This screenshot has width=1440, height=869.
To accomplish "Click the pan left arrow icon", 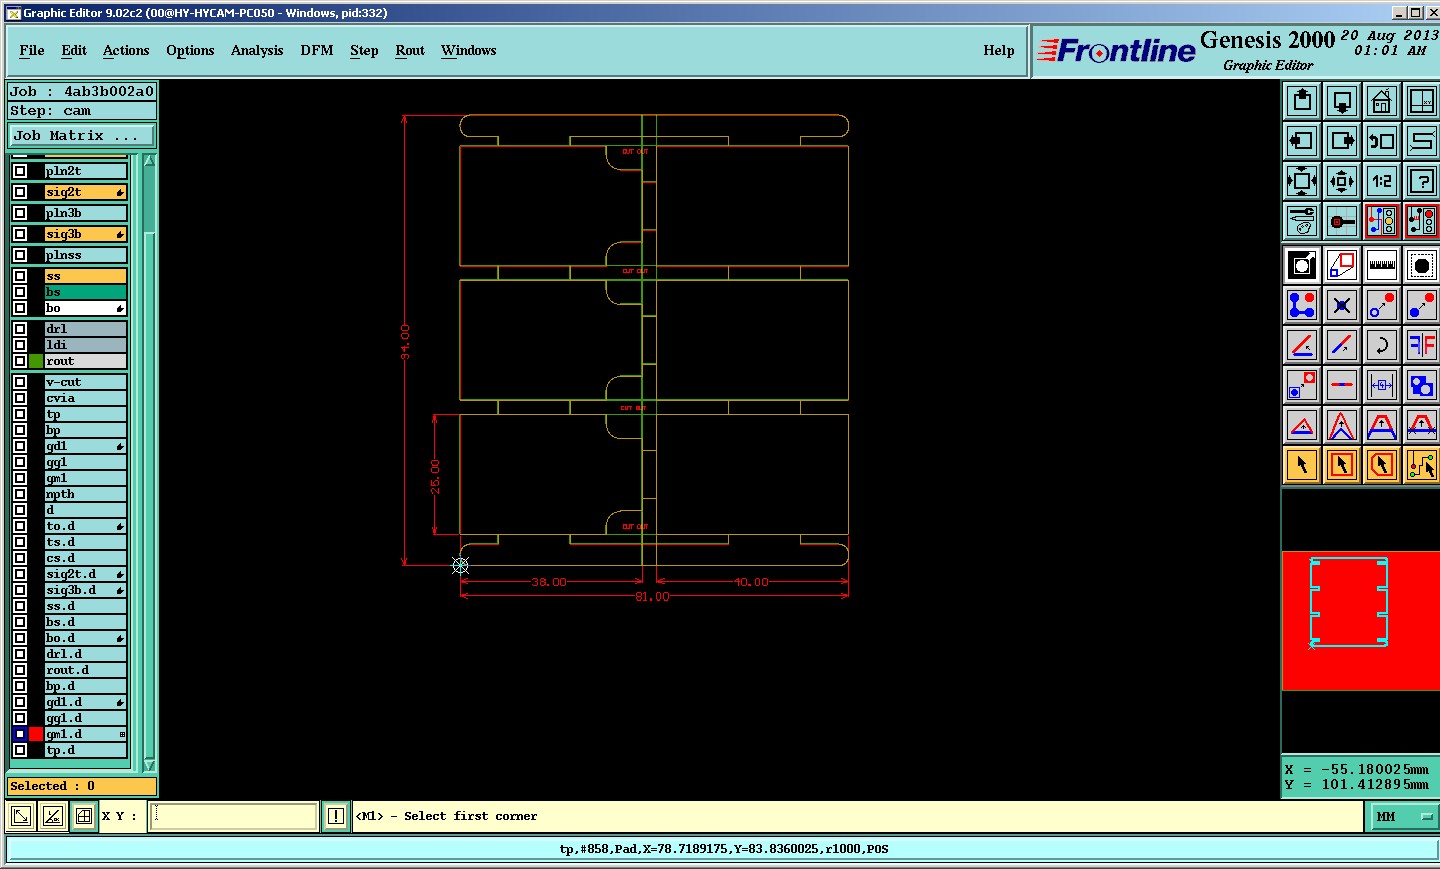I will coord(1302,141).
